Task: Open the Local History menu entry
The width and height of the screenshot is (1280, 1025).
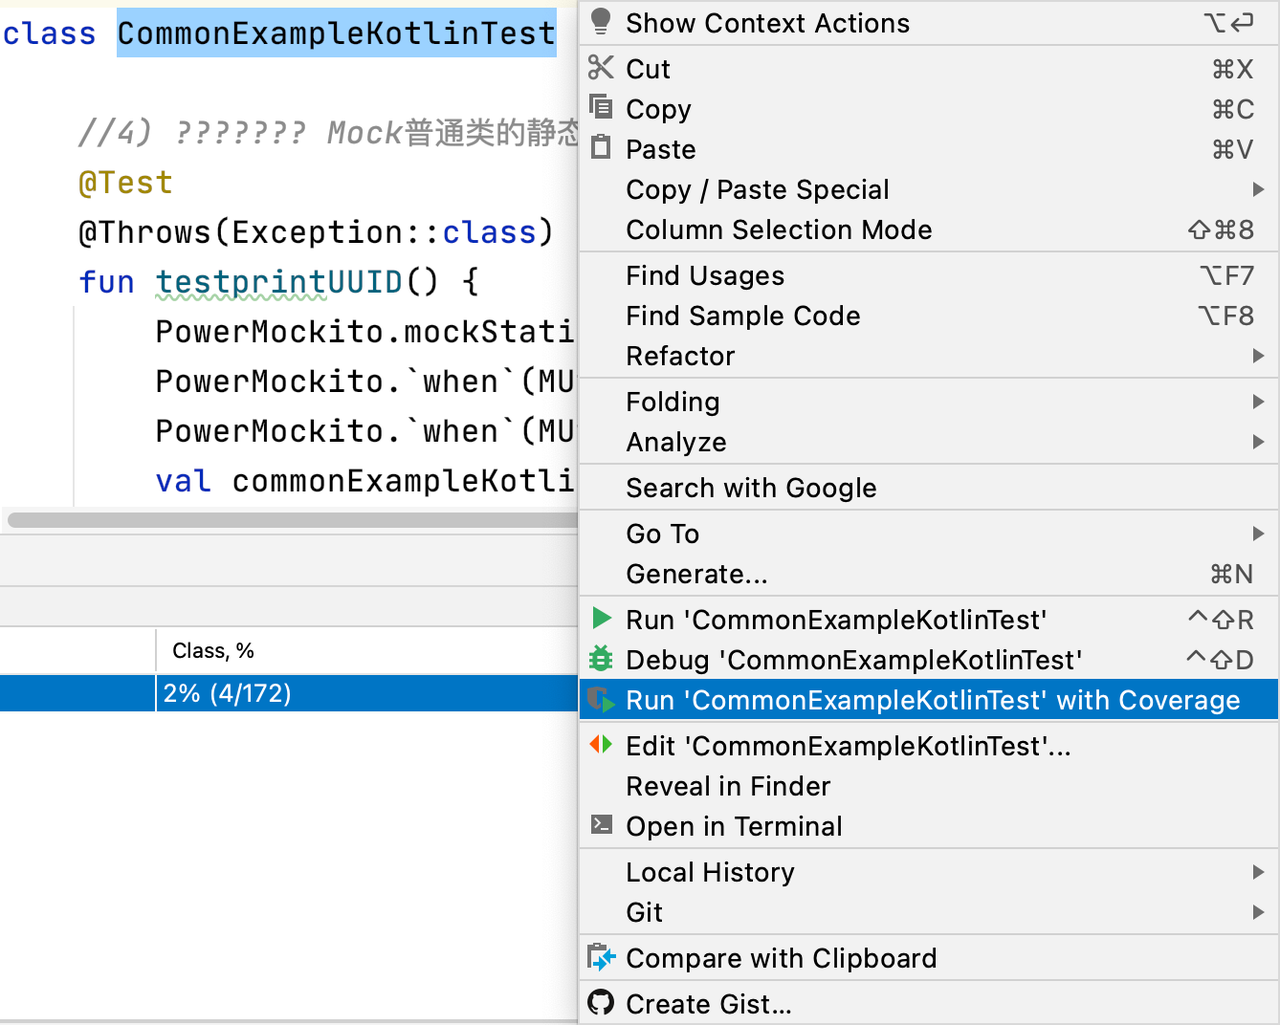Action: (928, 871)
